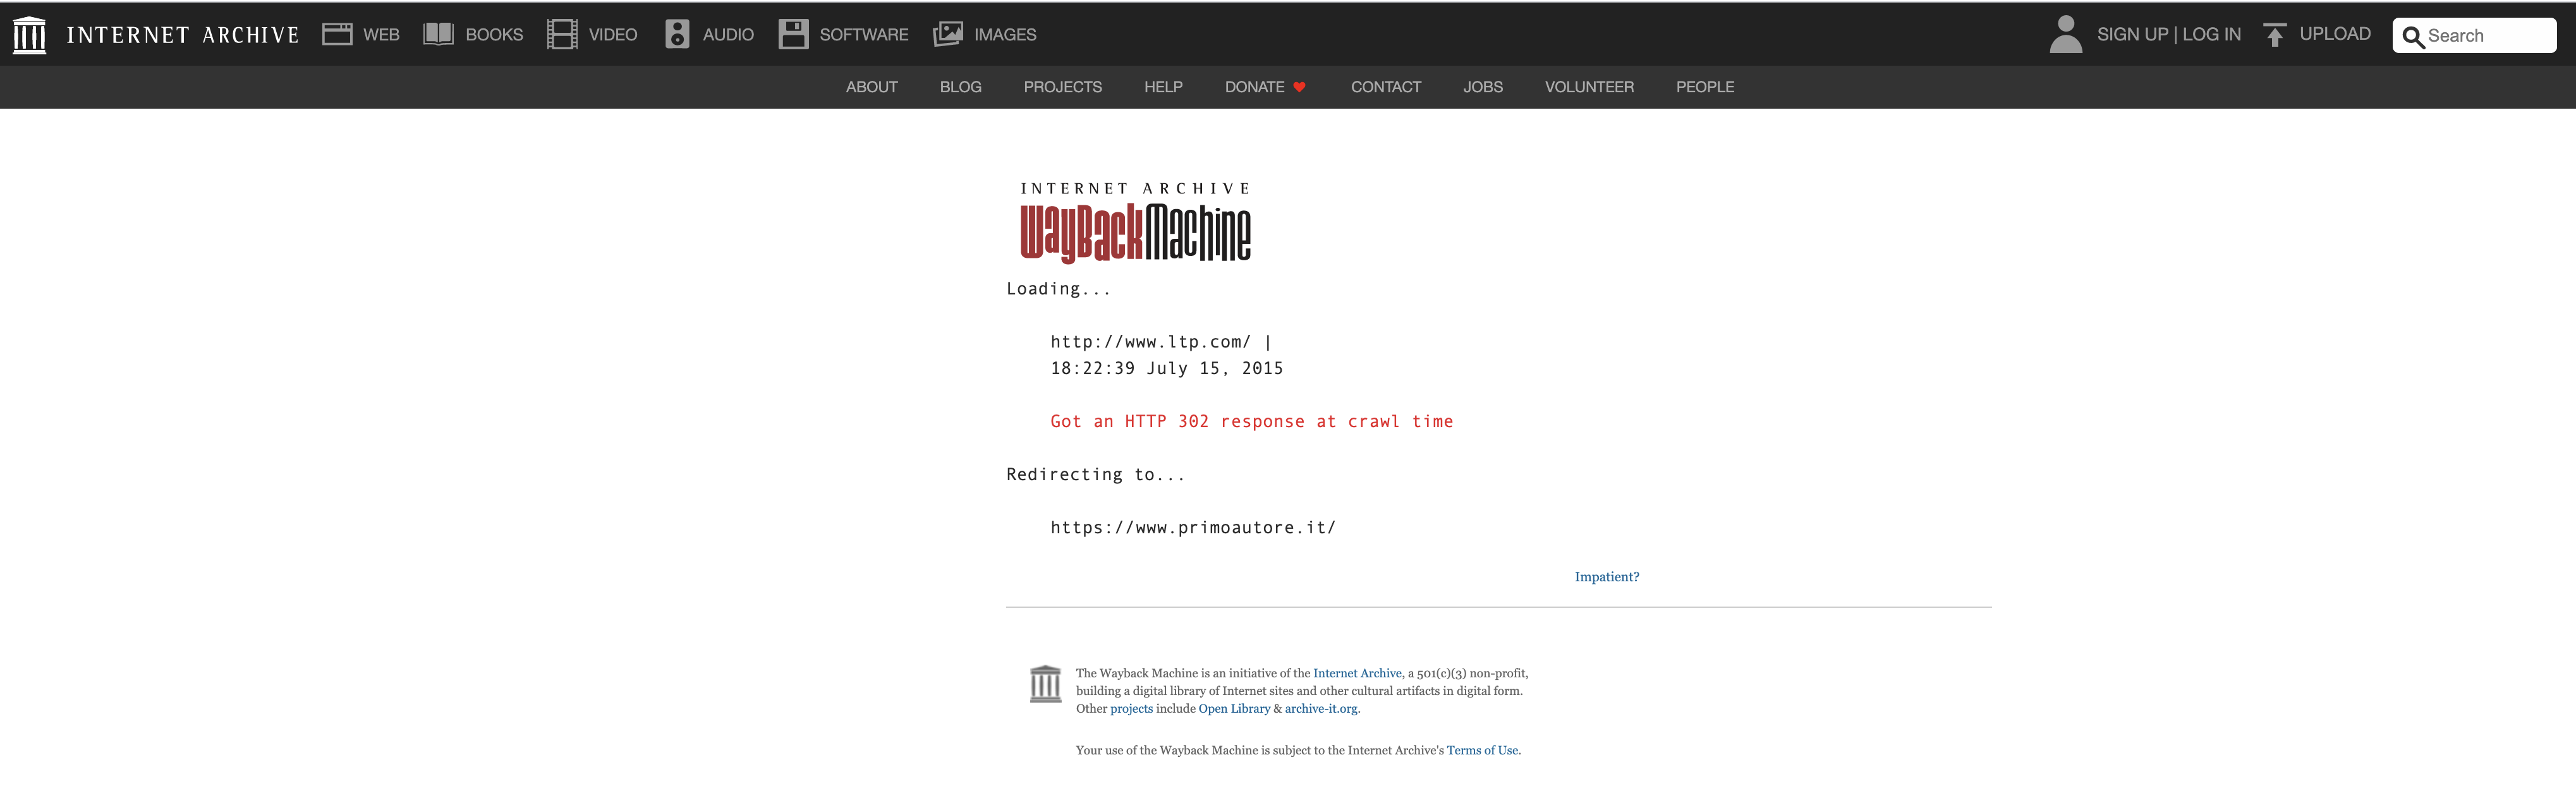Select Volunteer in the navigation bar

(x=1588, y=87)
